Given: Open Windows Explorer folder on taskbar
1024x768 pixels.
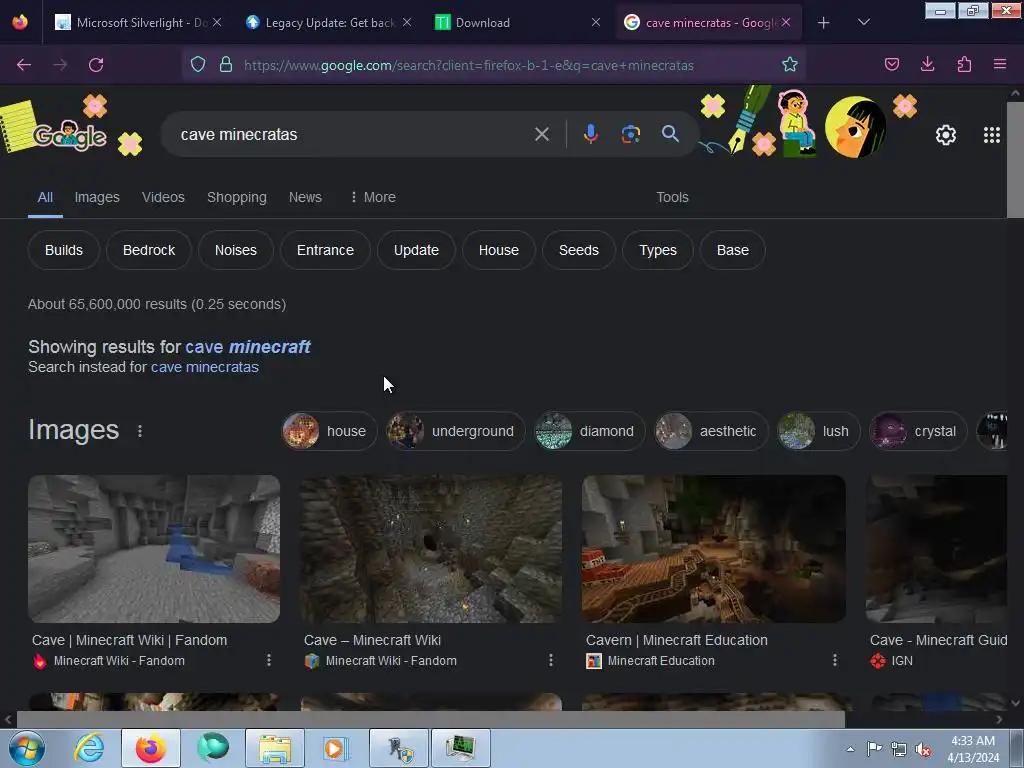Looking at the screenshot, I should [x=275, y=748].
